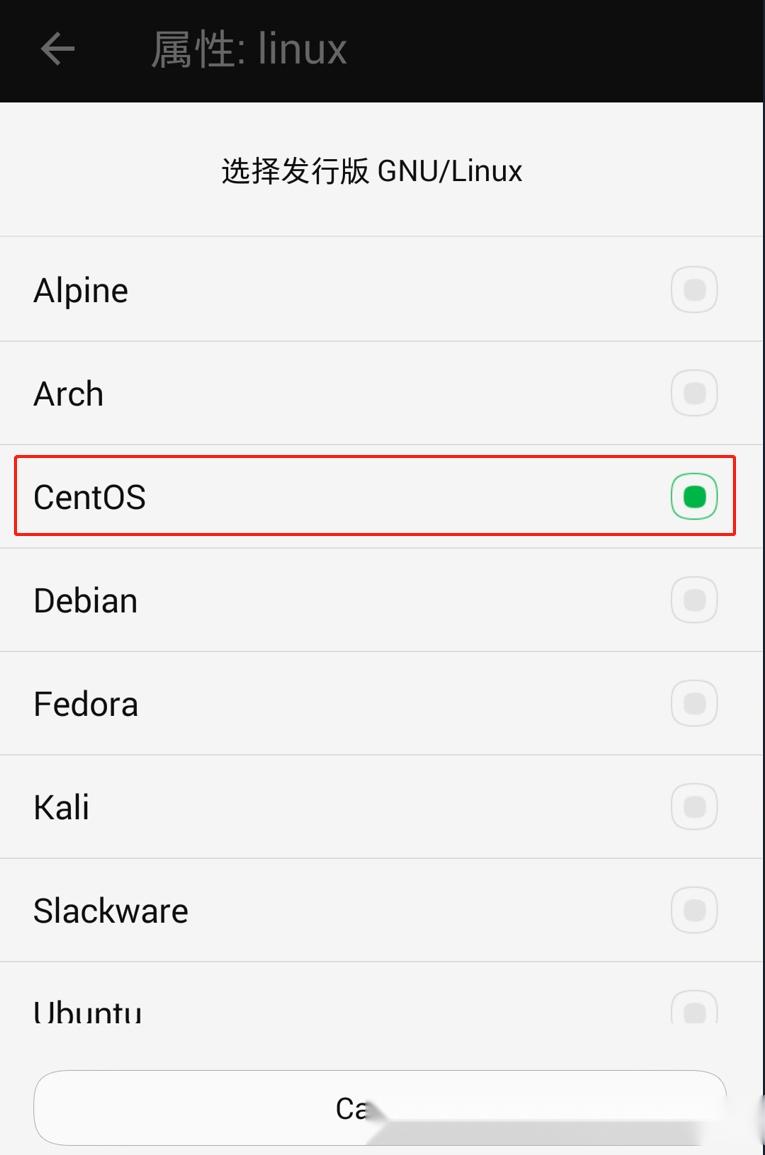Select the Slackware radio button
The image size is (765, 1155).
[x=694, y=910]
